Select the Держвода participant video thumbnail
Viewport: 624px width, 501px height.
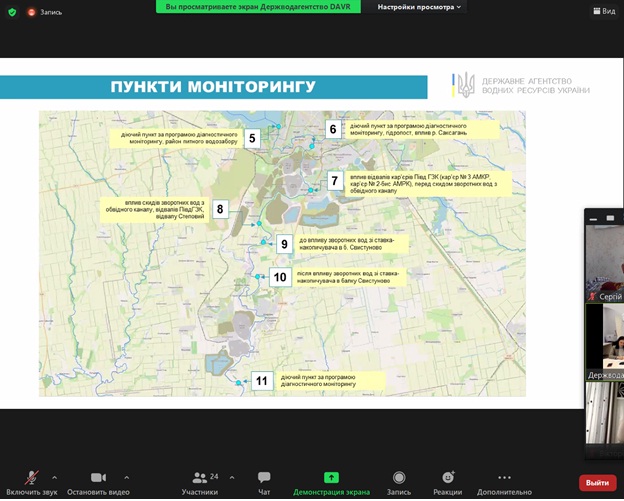pyautogui.click(x=605, y=341)
